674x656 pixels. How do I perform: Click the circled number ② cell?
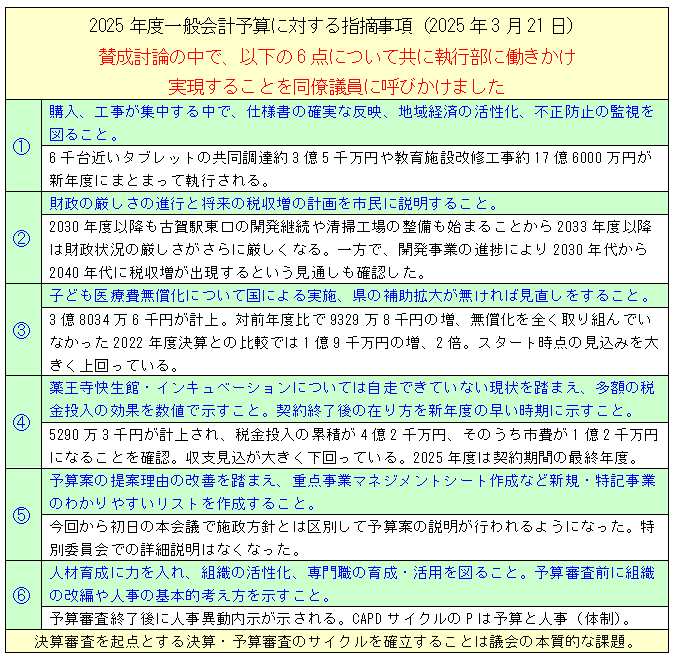(x=23, y=238)
